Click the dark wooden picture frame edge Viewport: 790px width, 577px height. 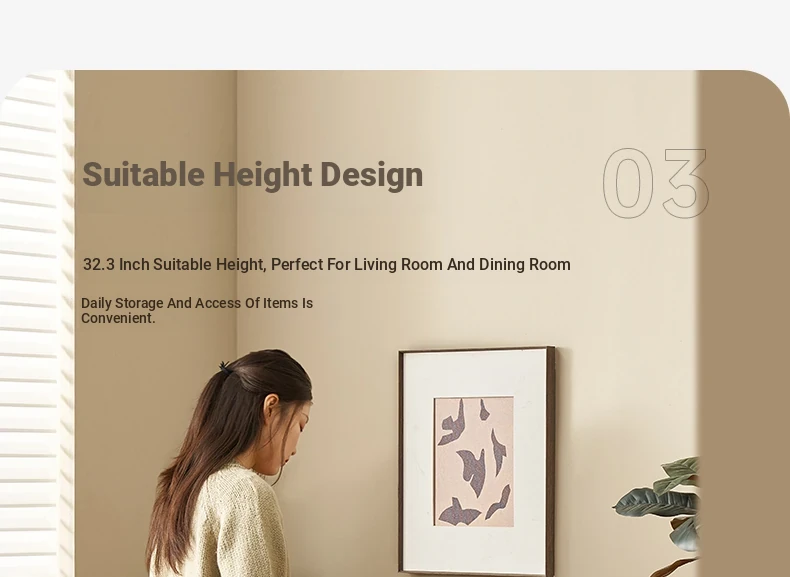551,461
